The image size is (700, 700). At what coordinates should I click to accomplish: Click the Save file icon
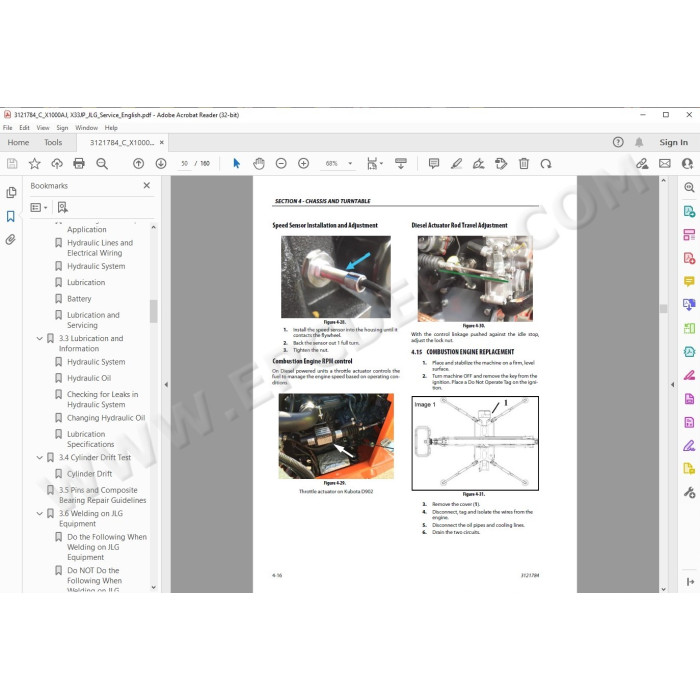[x=12, y=164]
